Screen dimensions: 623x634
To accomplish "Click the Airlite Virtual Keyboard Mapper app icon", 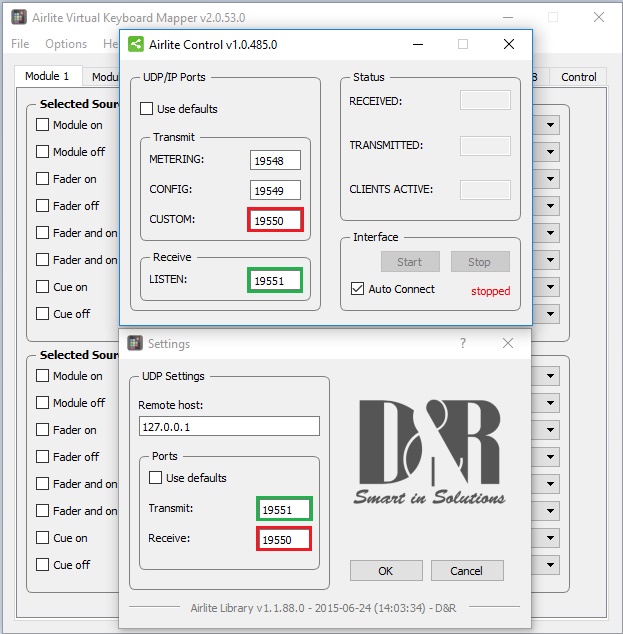I will [x=18, y=17].
